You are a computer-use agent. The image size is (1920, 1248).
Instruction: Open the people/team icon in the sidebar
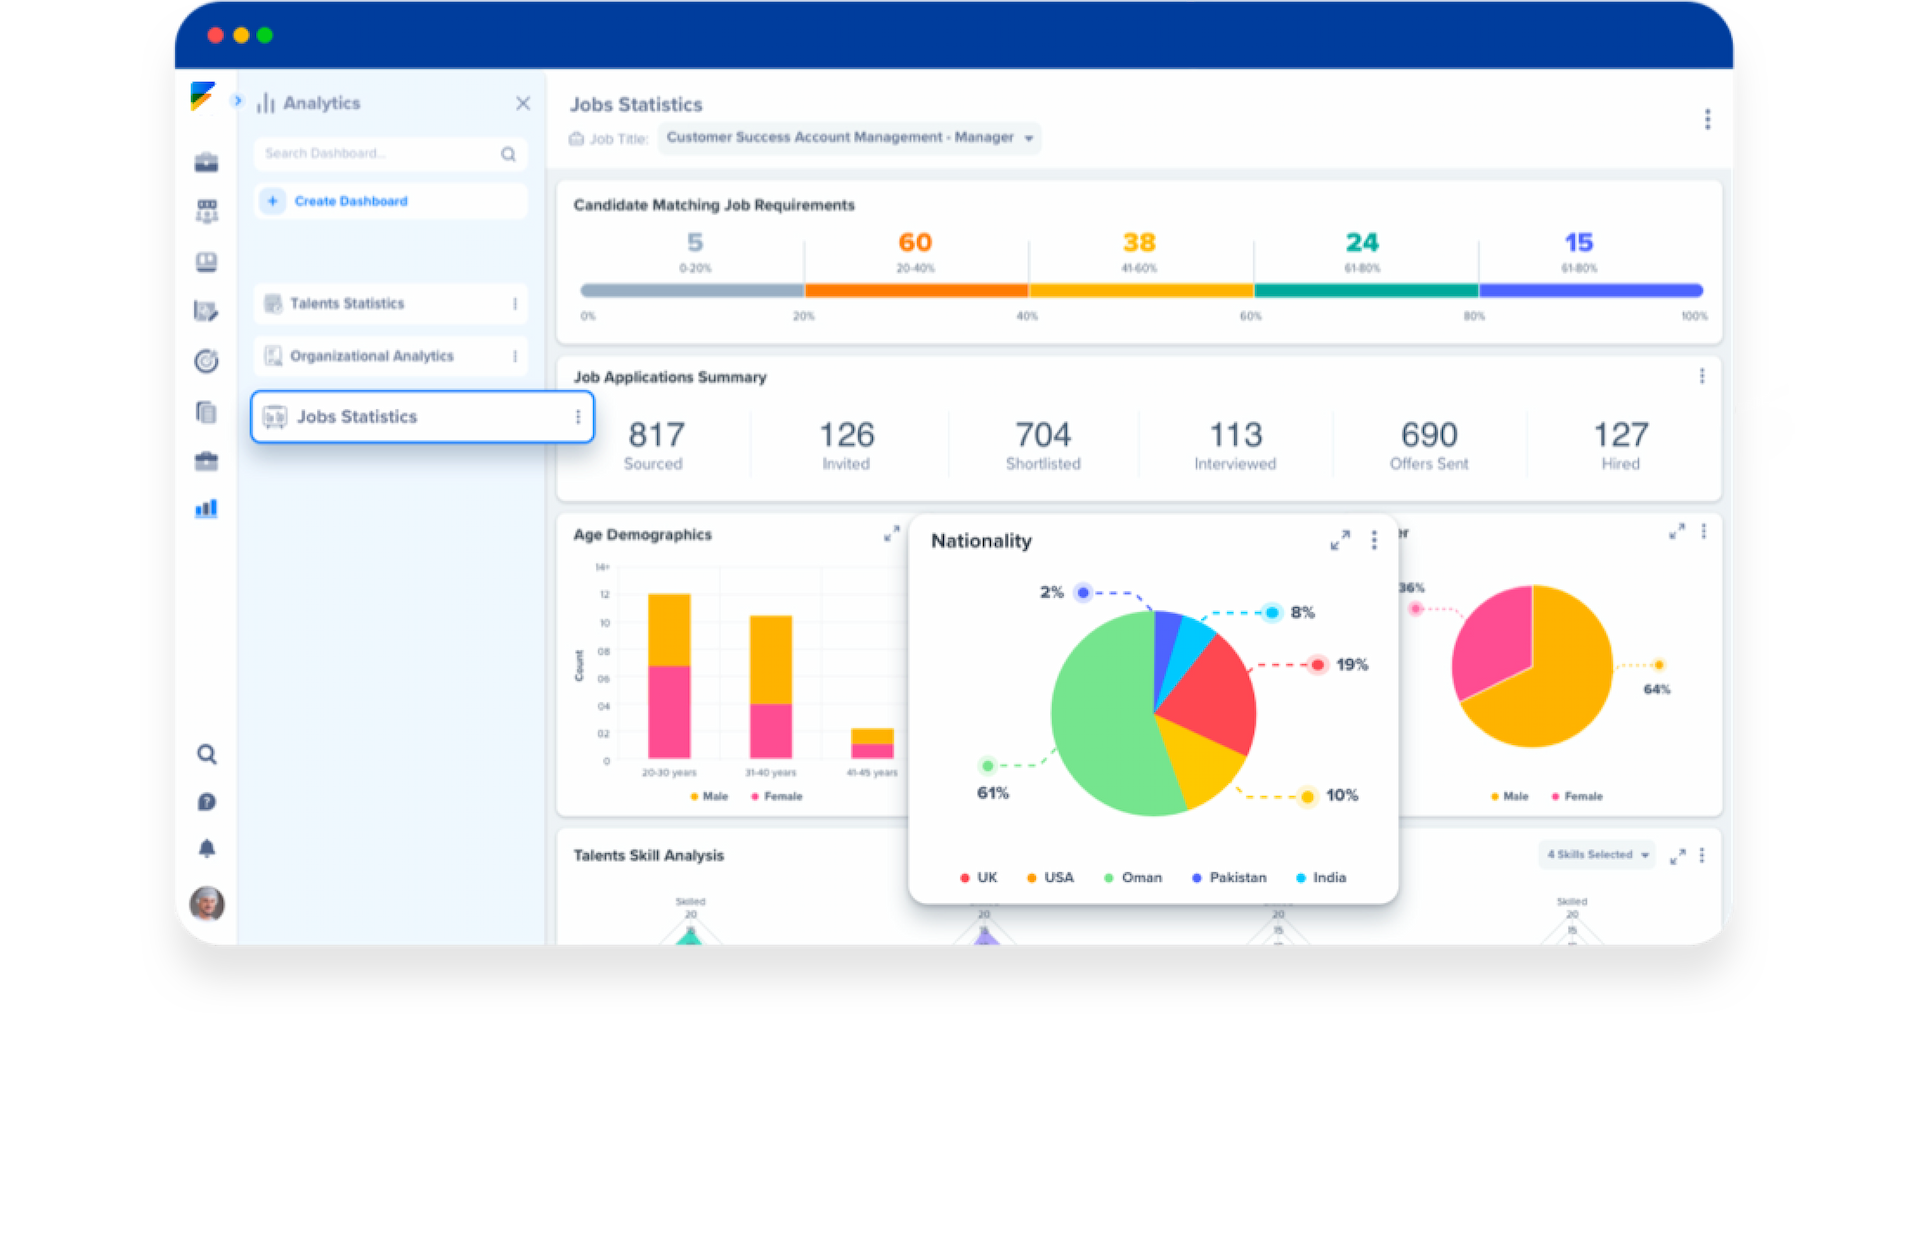pyautogui.click(x=206, y=211)
